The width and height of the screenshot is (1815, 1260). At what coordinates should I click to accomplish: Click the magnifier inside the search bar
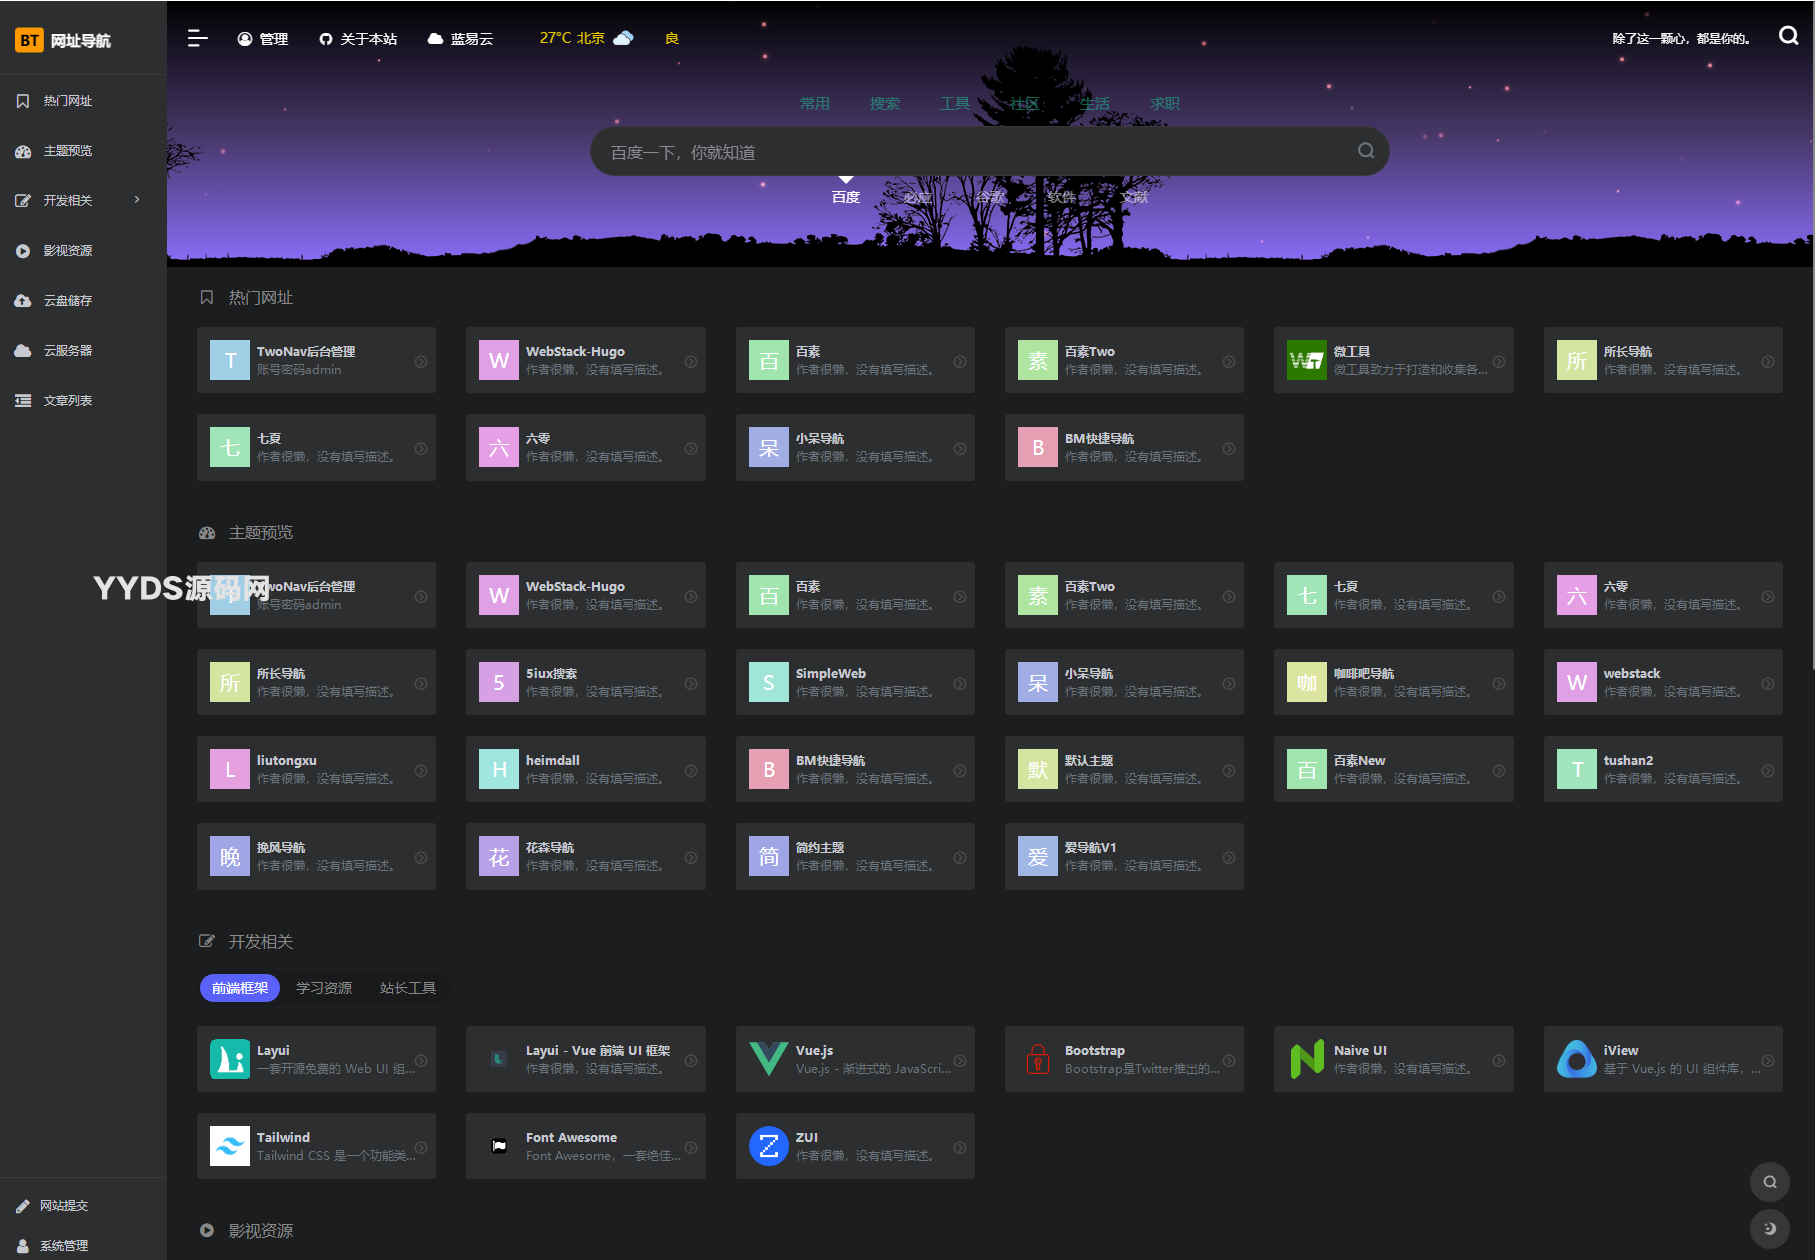tap(1365, 151)
